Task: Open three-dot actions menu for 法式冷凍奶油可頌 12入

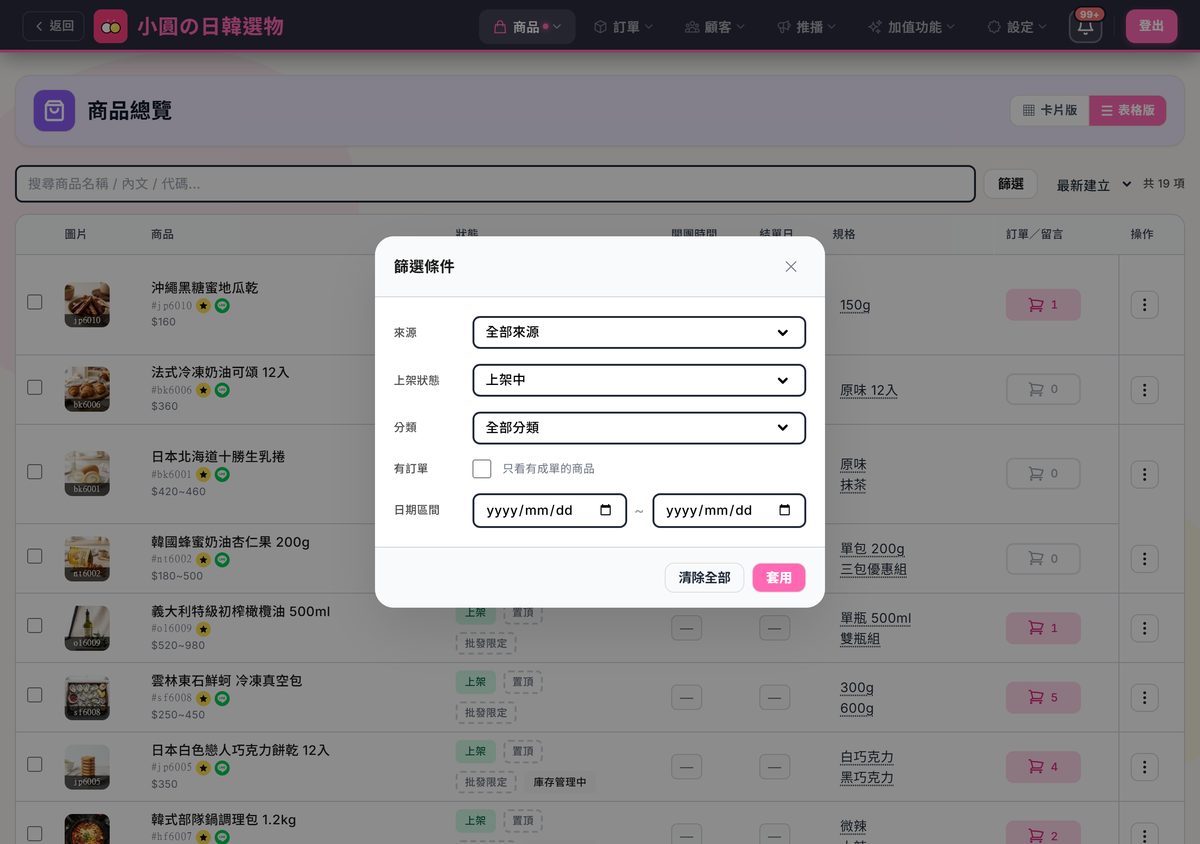Action: click(1145, 389)
